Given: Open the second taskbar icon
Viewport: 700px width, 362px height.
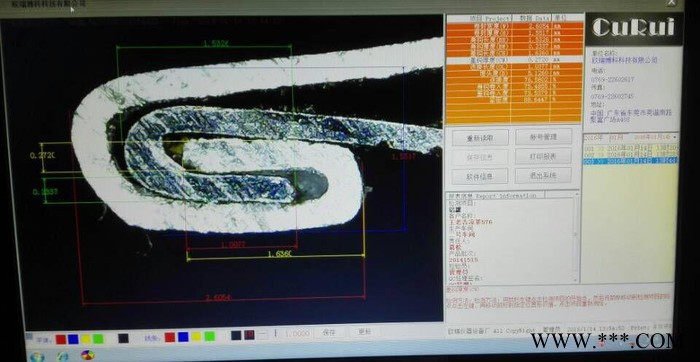Looking at the screenshot, I should [x=62, y=356].
